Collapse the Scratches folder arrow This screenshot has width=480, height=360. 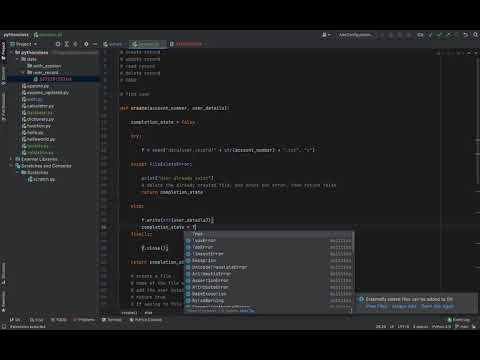pos(17,172)
